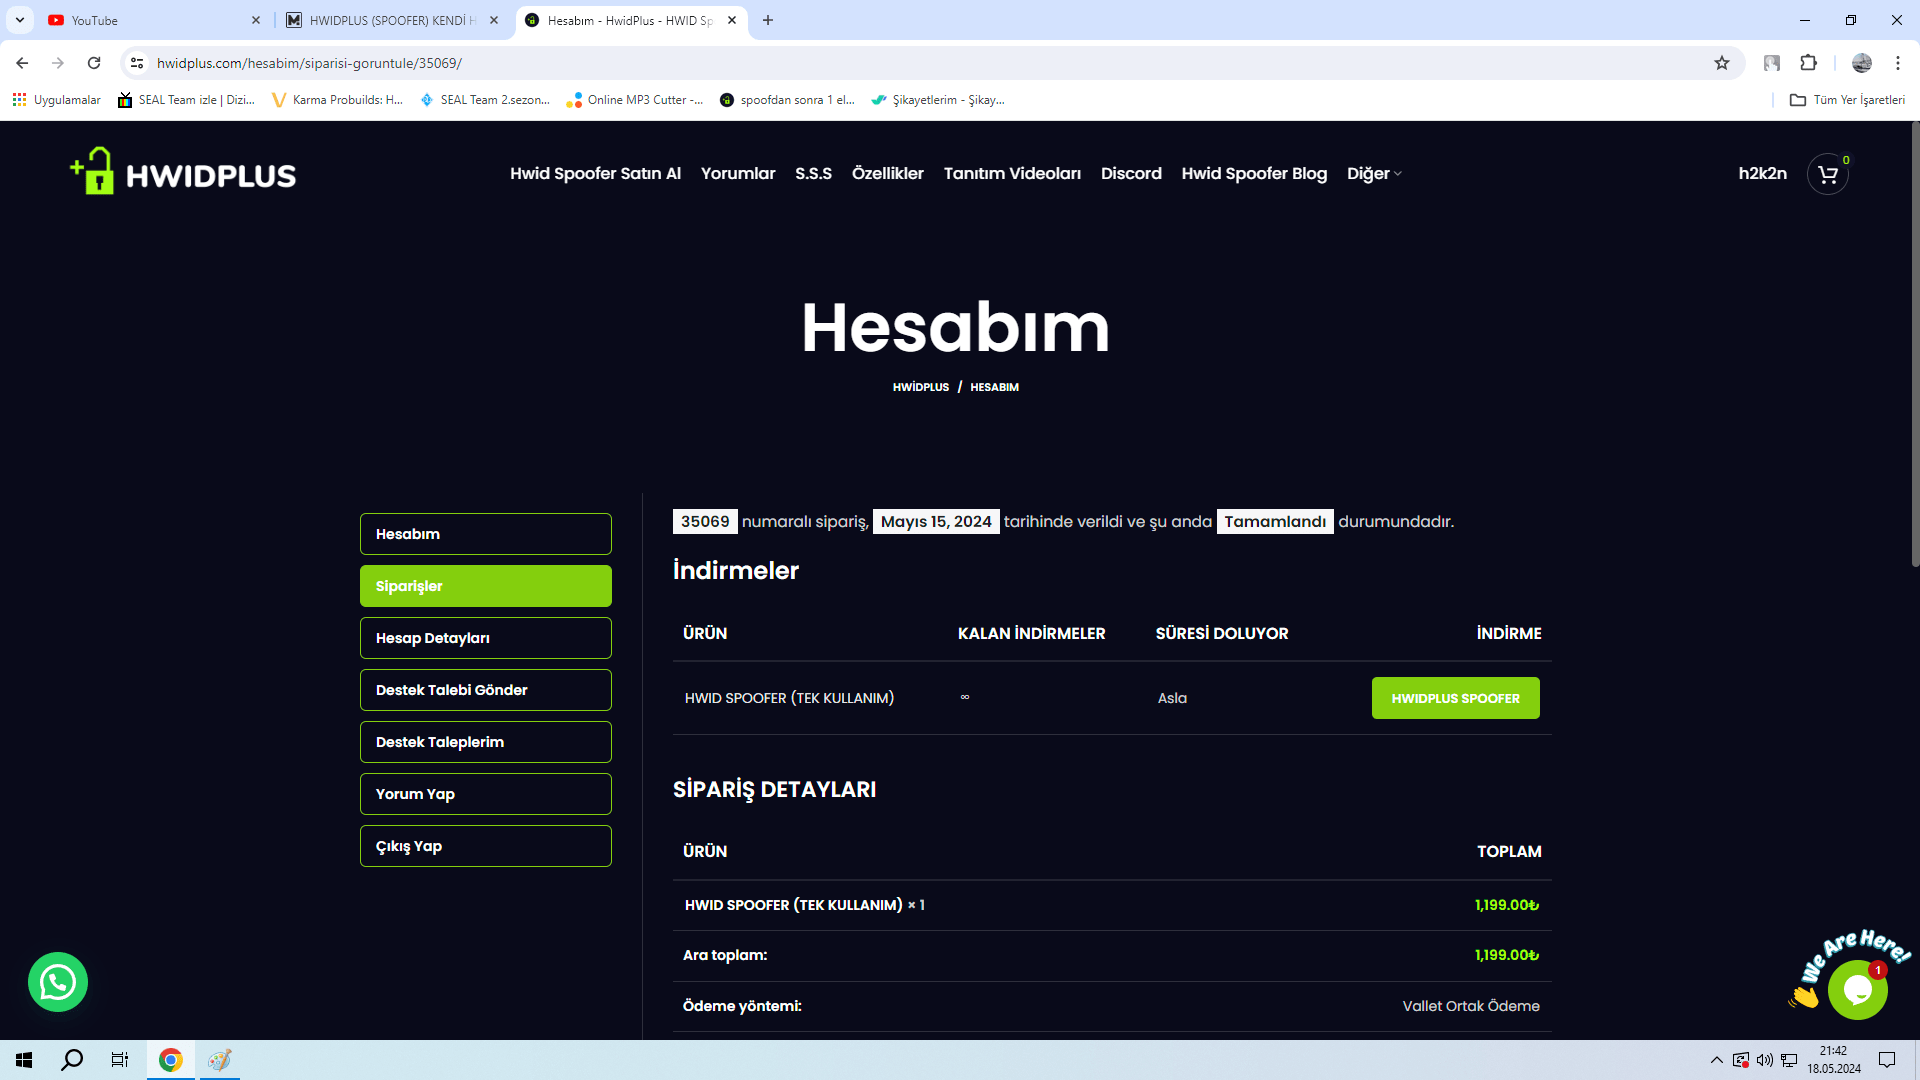Open the shopping cart icon
1920x1080 pixels.
click(x=1827, y=174)
